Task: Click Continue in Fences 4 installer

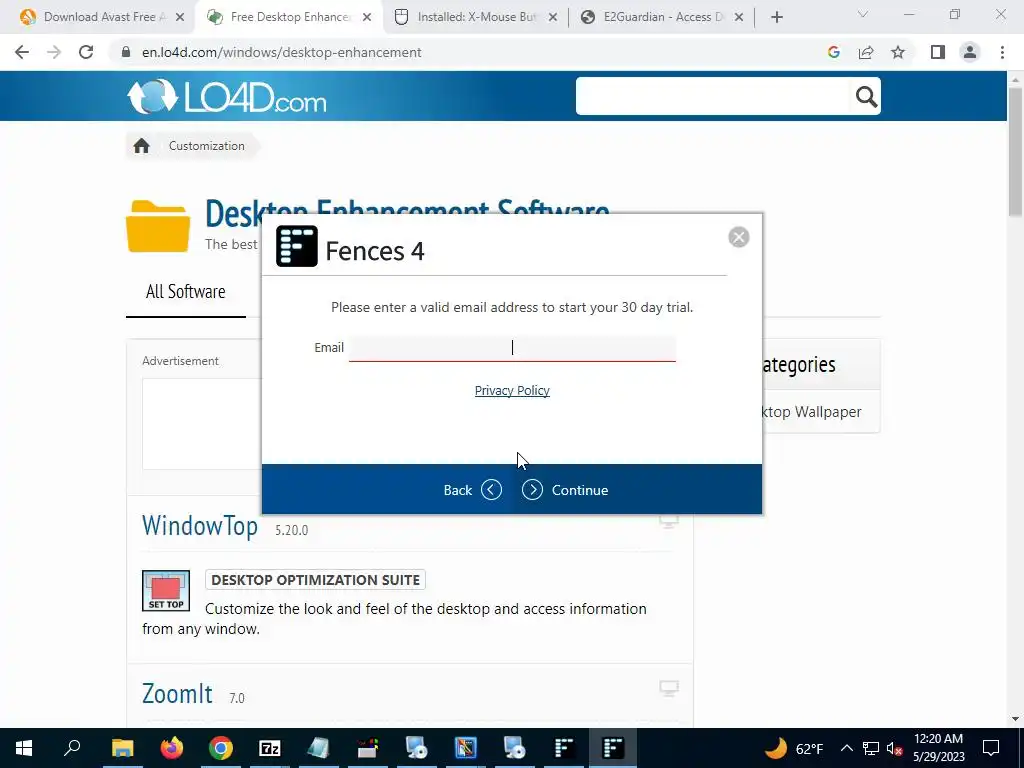Action: click(565, 490)
